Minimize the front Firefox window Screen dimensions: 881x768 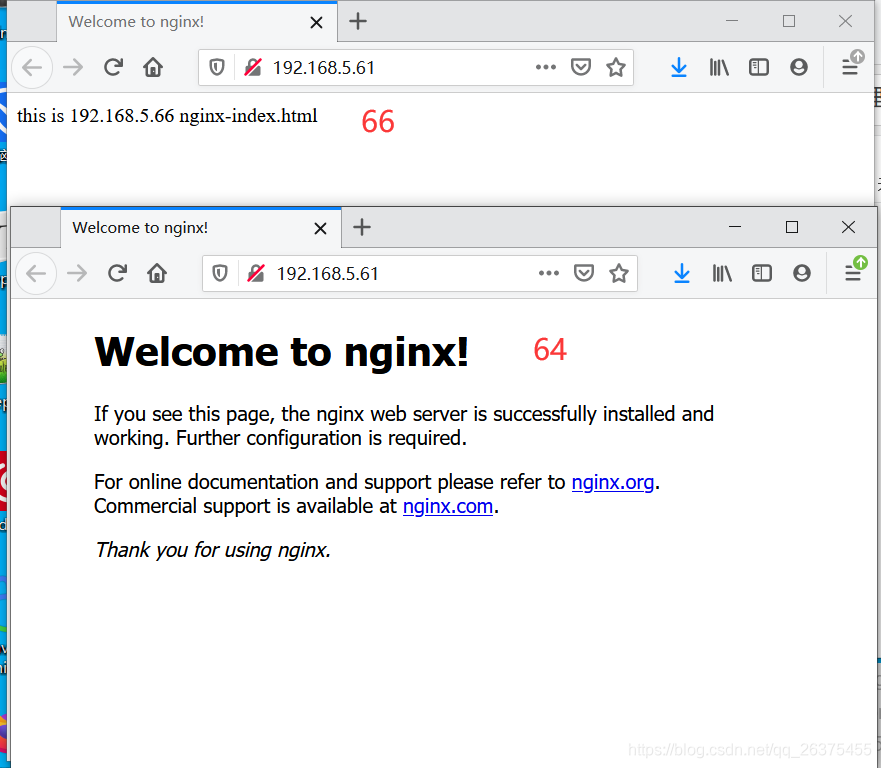click(x=734, y=227)
